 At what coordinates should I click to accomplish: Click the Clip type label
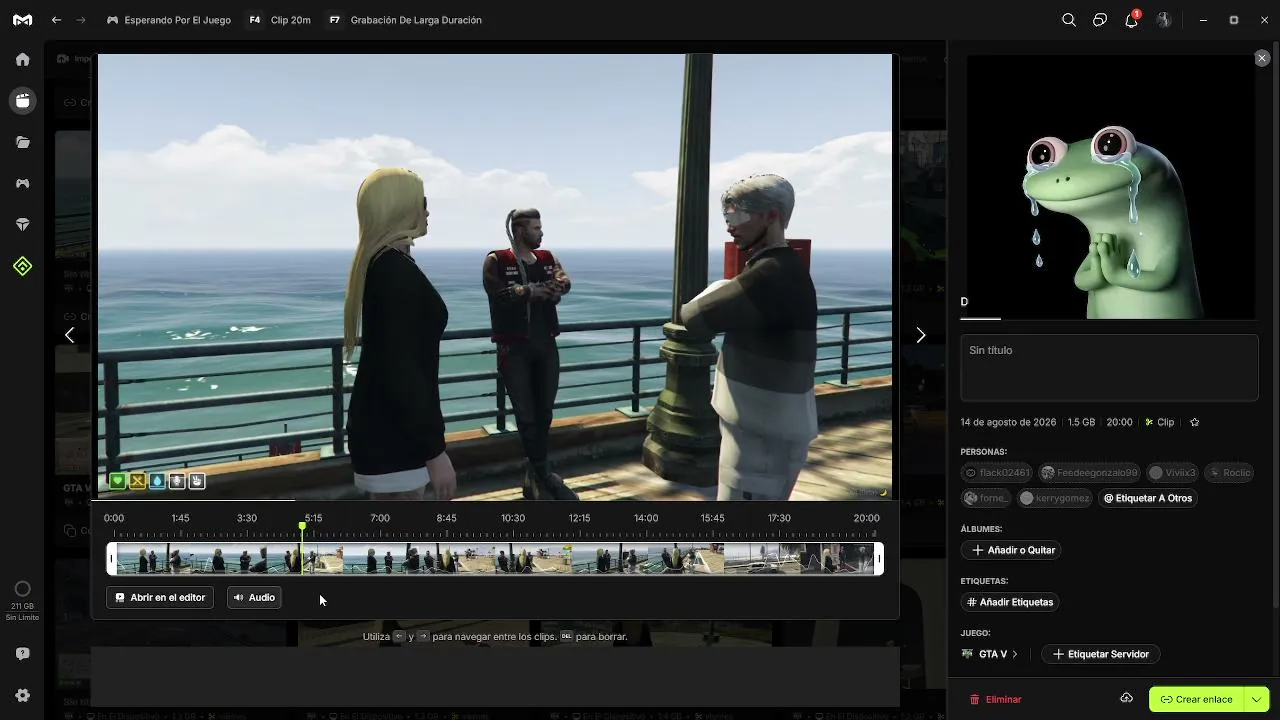point(1160,422)
